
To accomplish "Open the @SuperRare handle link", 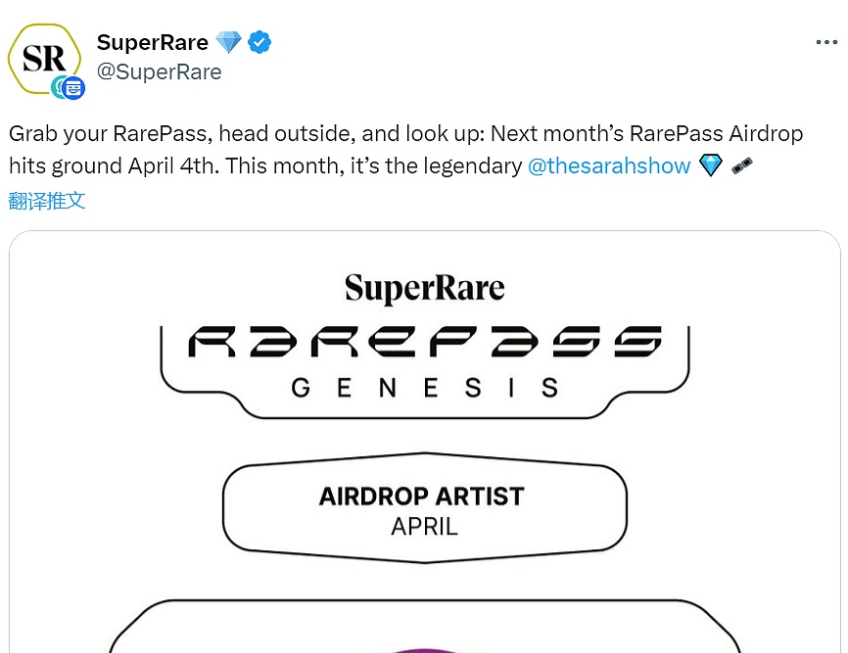I will (159, 72).
